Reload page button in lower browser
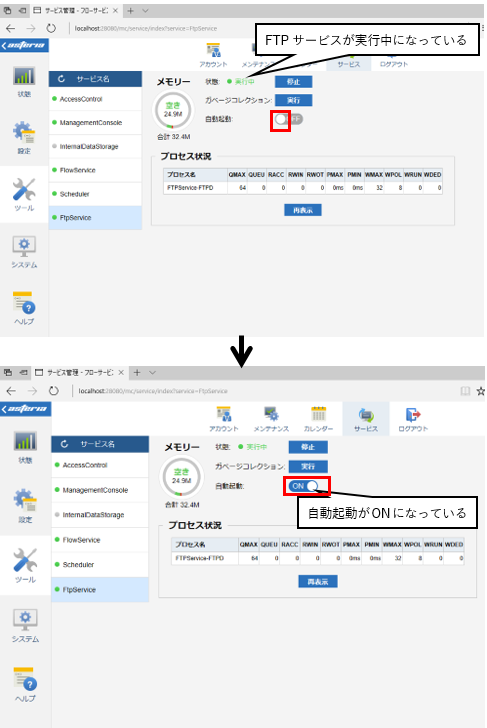The width and height of the screenshot is (487, 728). point(53,390)
